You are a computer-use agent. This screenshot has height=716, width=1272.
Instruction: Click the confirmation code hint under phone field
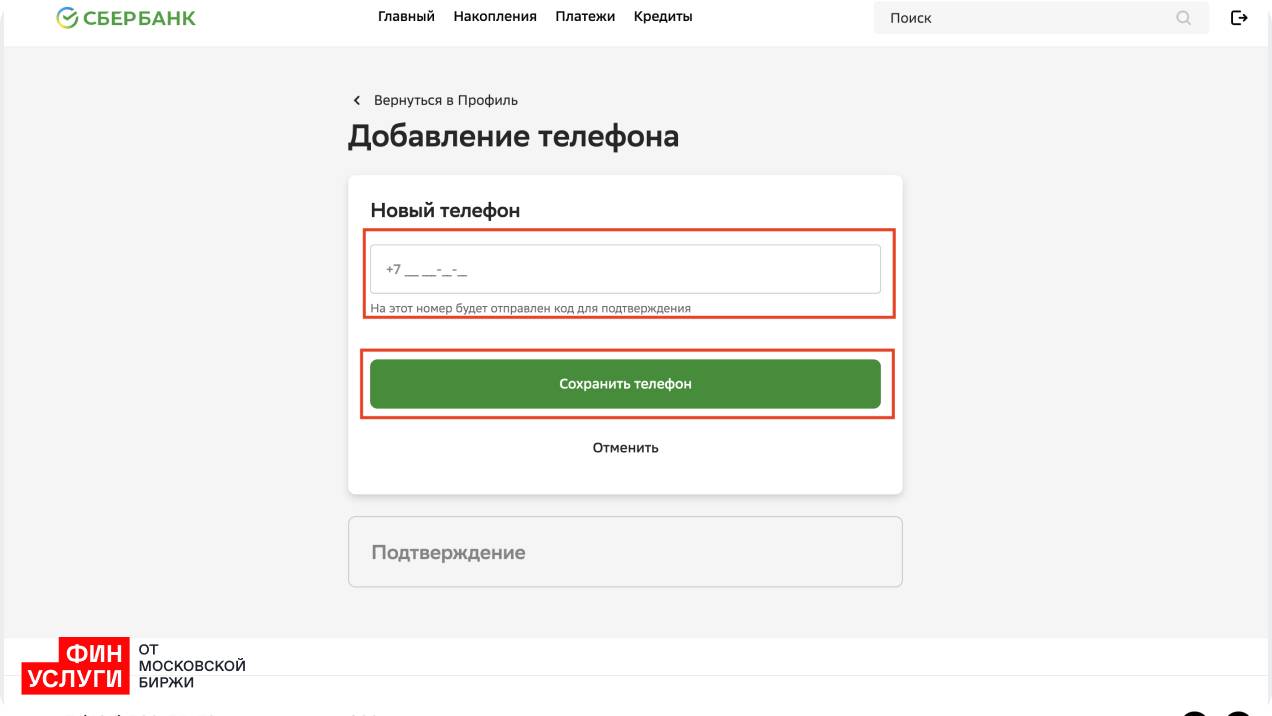click(530, 309)
